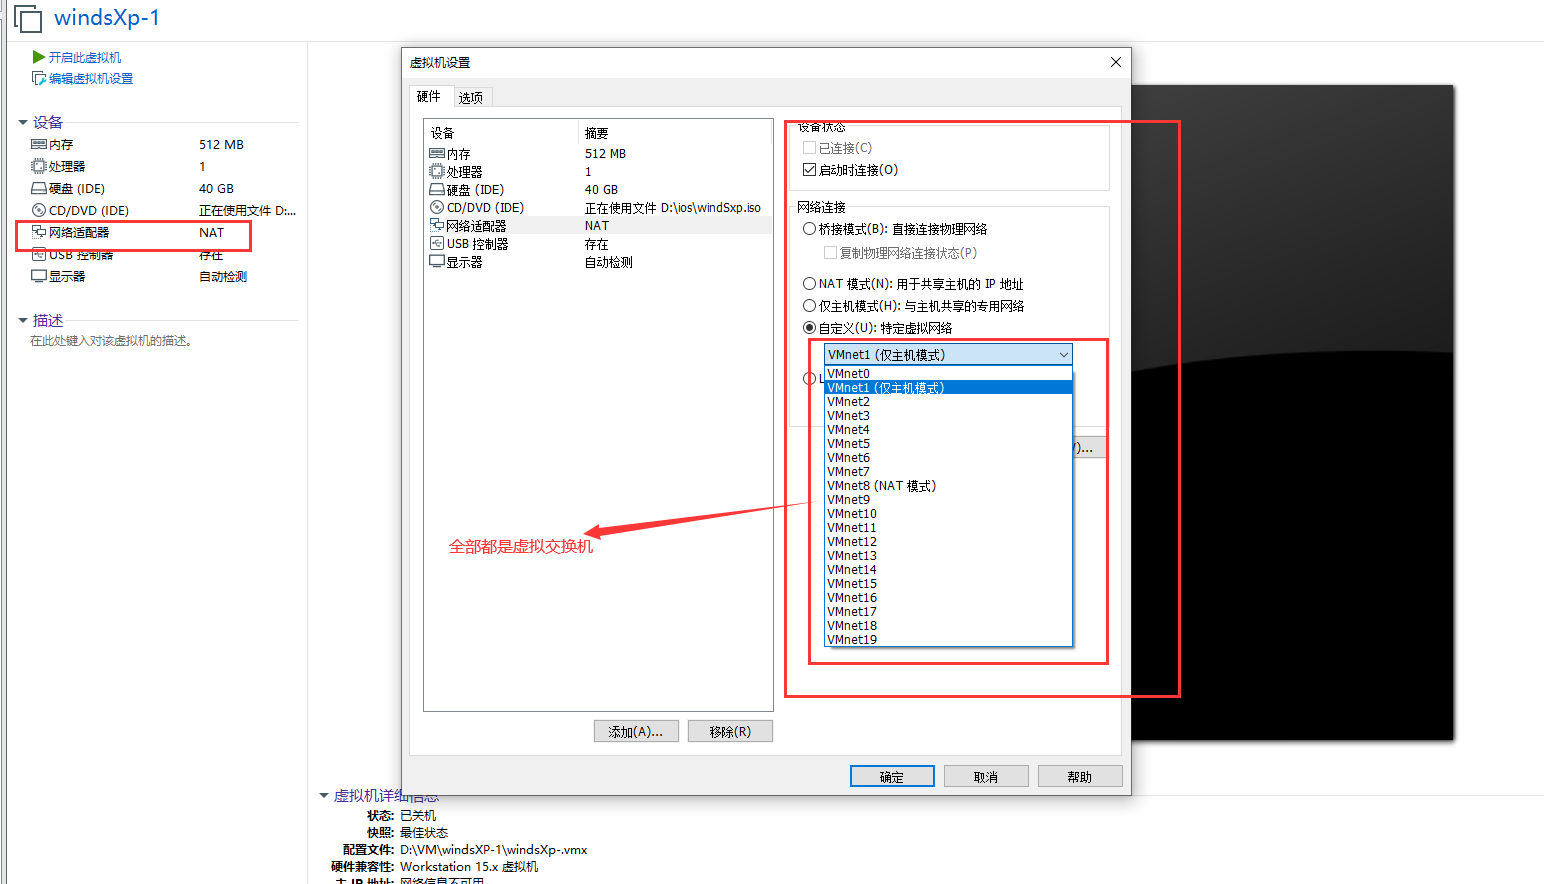The height and width of the screenshot is (884, 1544).
Task: Click the hard disk icon in settings dialog list
Action: click(437, 189)
